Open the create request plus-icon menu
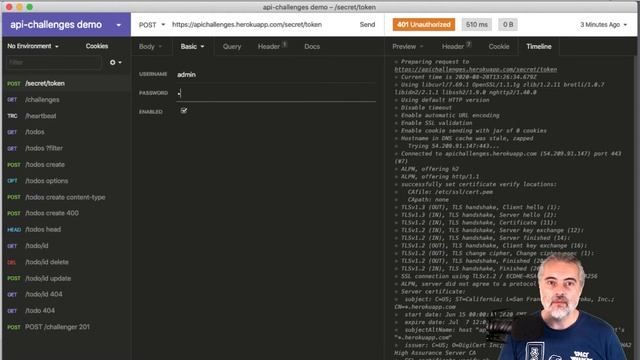 [116, 62]
